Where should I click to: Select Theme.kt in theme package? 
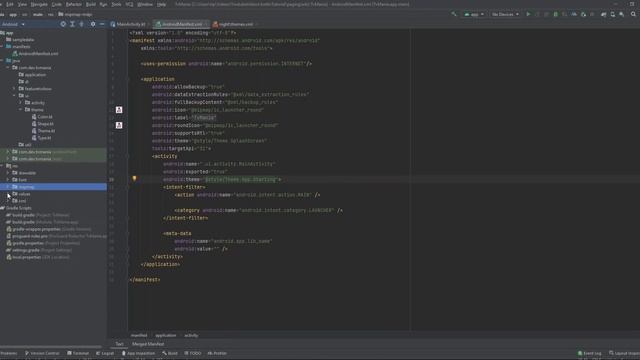pyautogui.click(x=43, y=131)
